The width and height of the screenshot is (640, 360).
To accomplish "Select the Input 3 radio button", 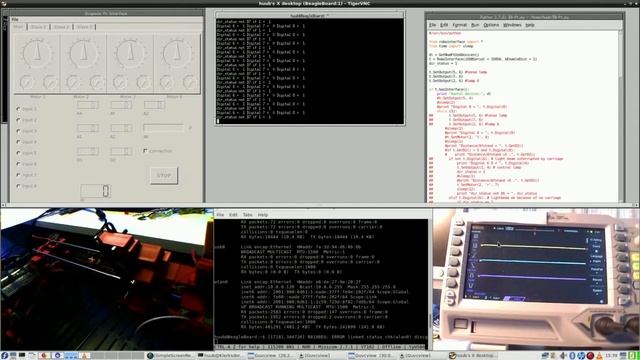I will coord(18,131).
